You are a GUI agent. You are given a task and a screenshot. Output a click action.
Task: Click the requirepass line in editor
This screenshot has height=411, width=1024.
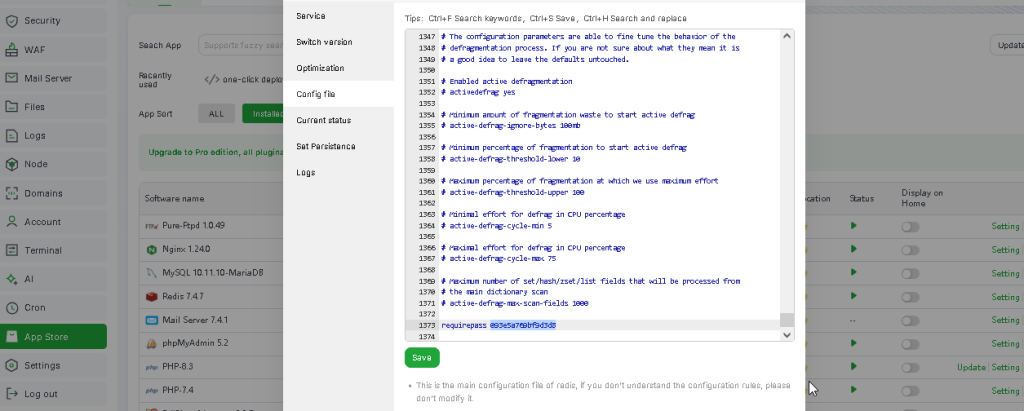click(x=498, y=325)
